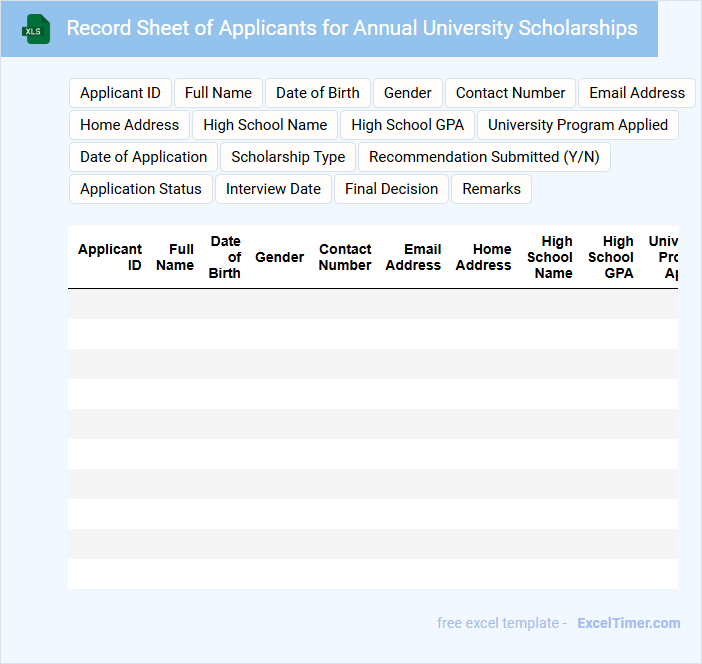Select the Final Decision tag

click(x=391, y=189)
